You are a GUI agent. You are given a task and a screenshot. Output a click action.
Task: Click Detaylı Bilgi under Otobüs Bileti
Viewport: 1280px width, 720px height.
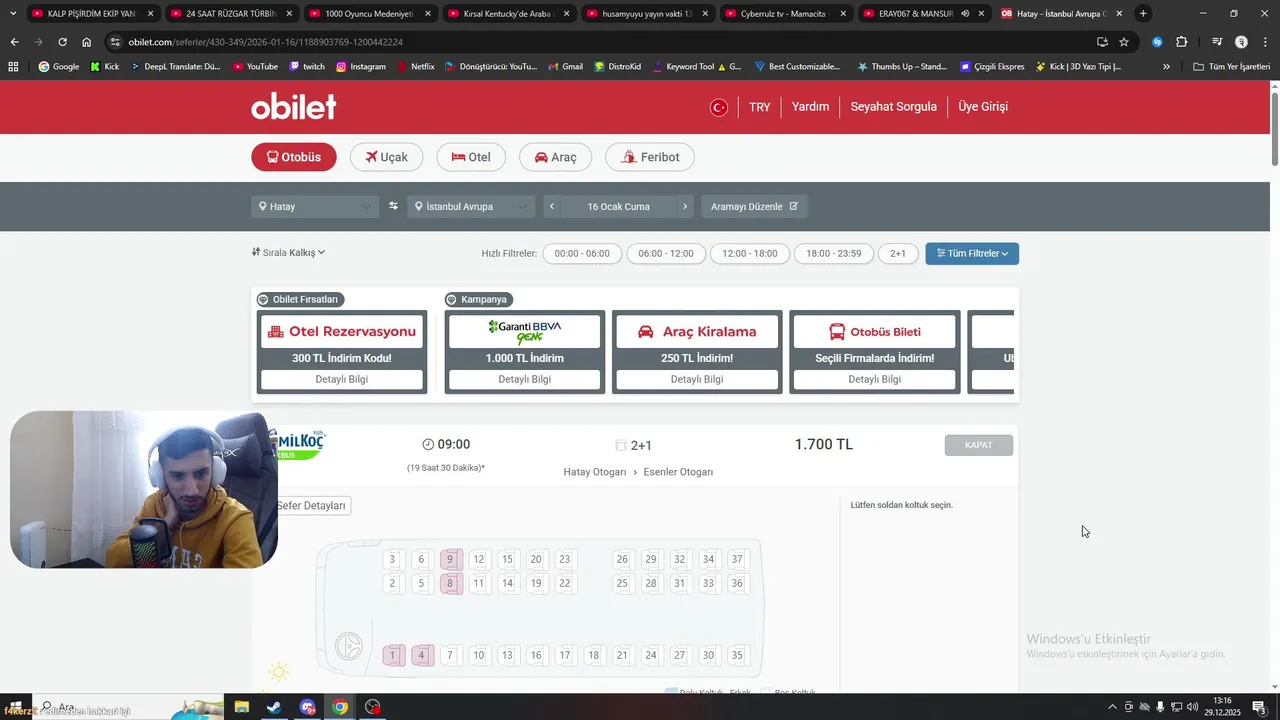click(x=875, y=380)
